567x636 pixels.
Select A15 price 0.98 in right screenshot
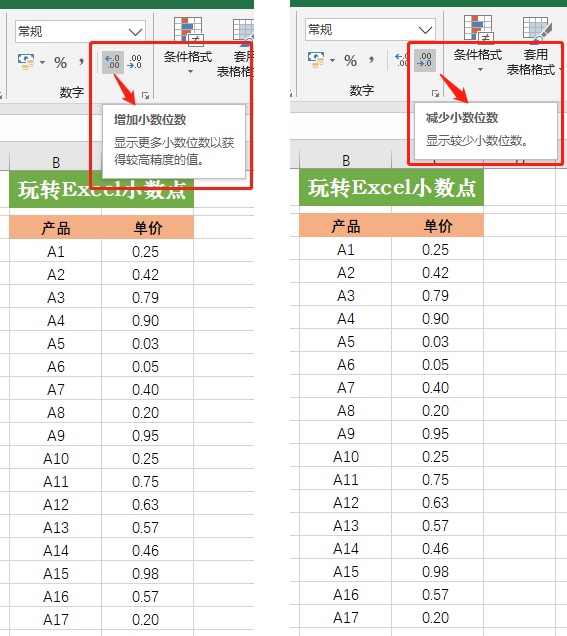point(436,572)
